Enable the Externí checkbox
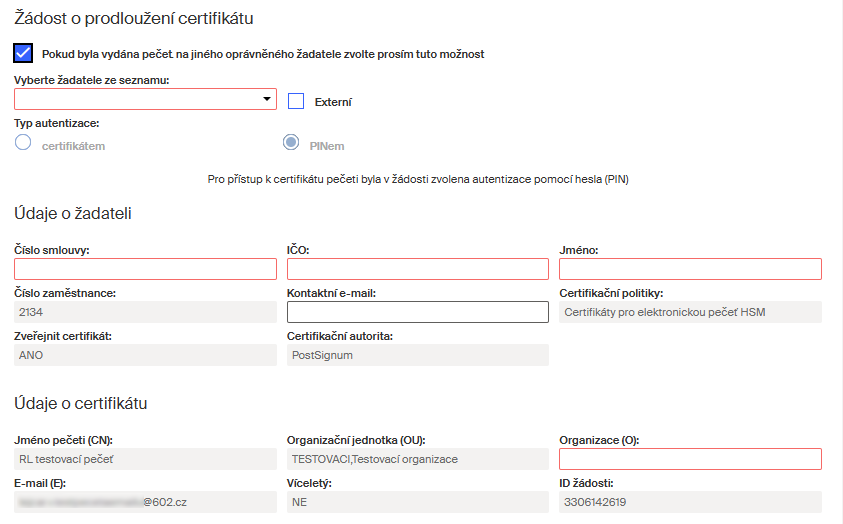 pyautogui.click(x=296, y=101)
